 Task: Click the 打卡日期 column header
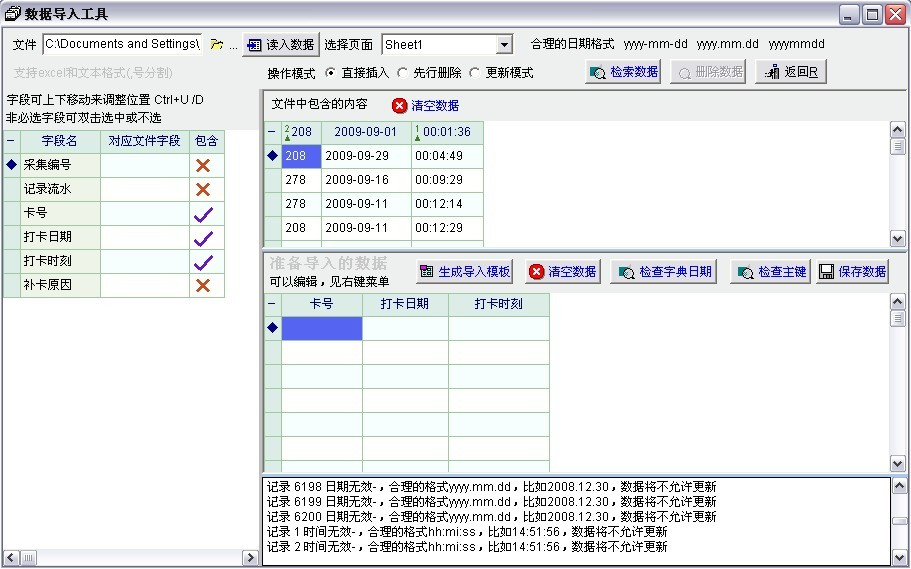coord(405,304)
